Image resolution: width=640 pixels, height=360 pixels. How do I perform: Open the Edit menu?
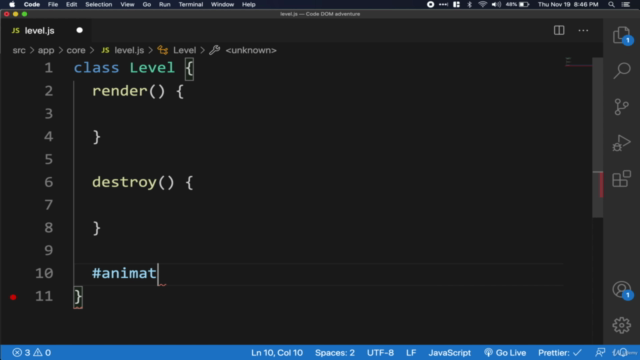pyautogui.click(x=71, y=4)
